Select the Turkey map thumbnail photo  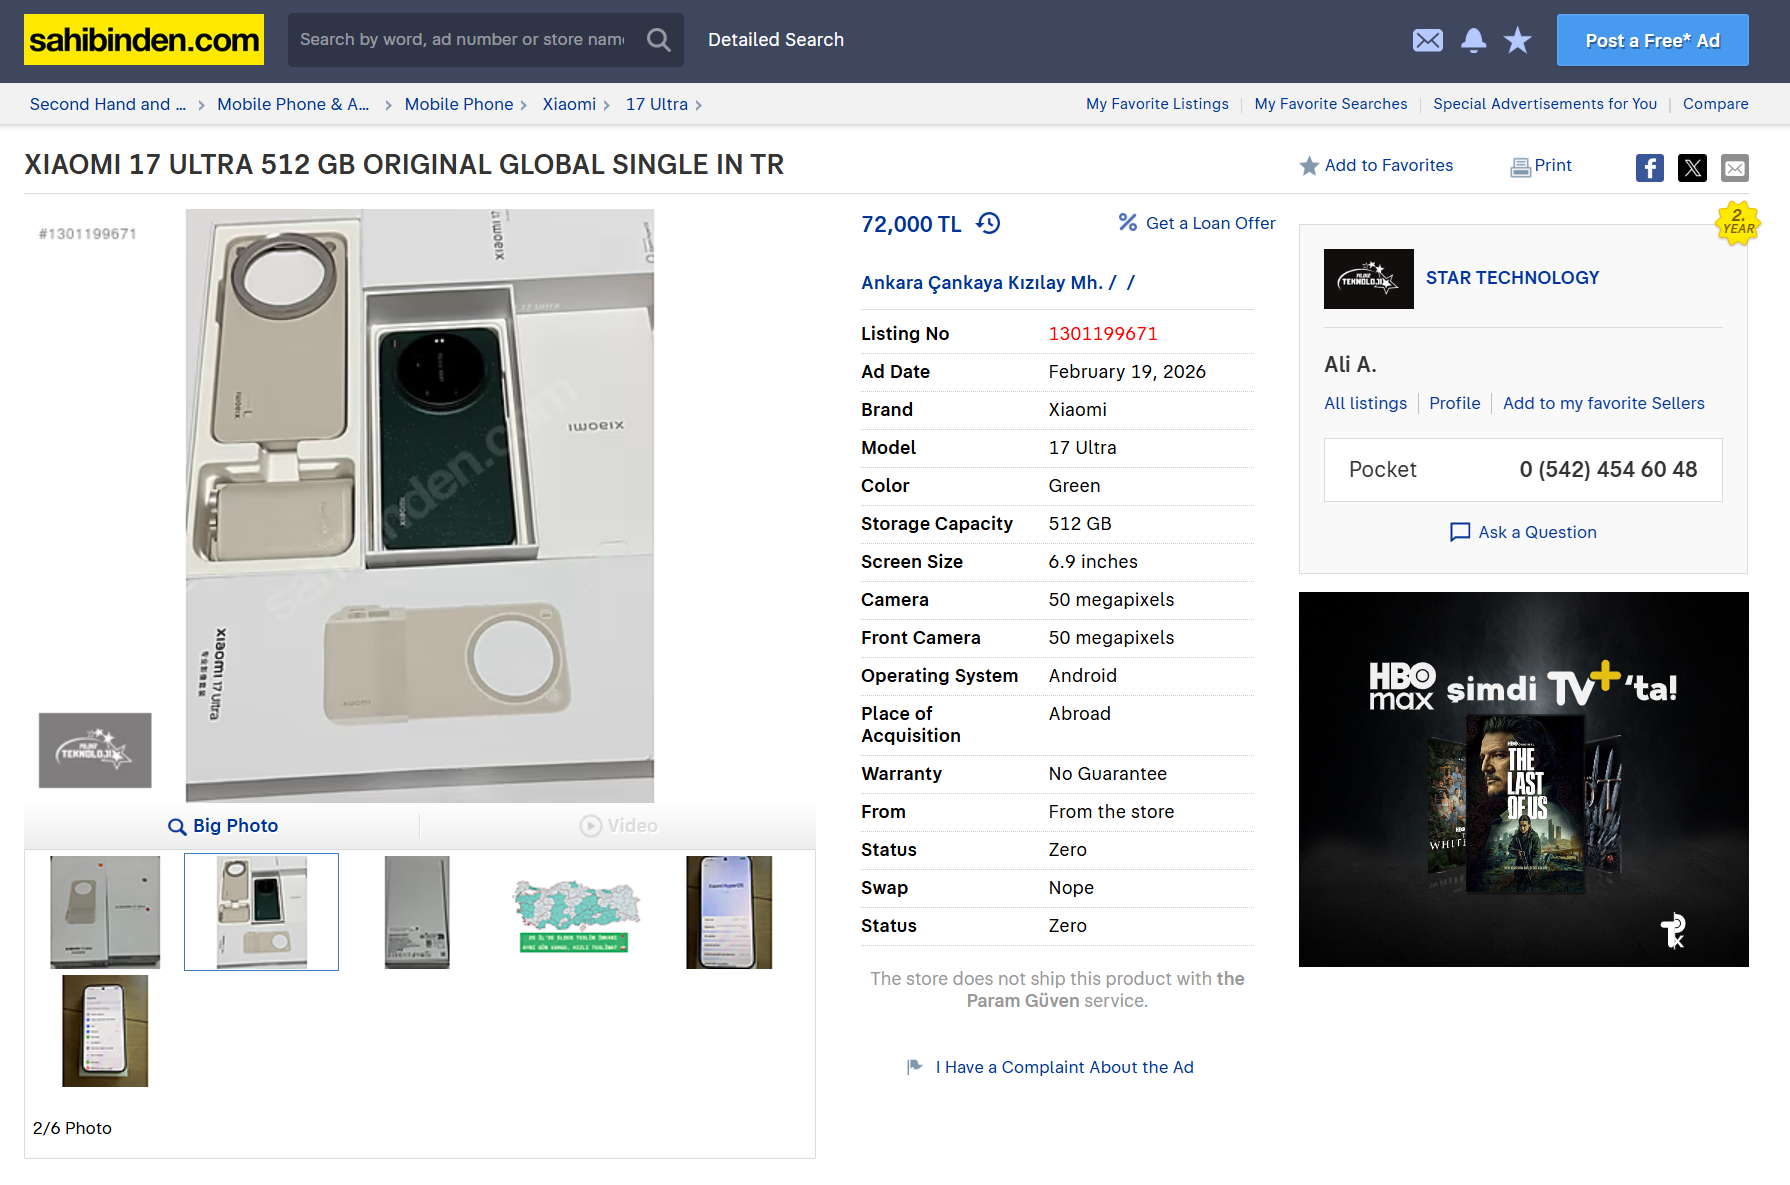[574, 912]
